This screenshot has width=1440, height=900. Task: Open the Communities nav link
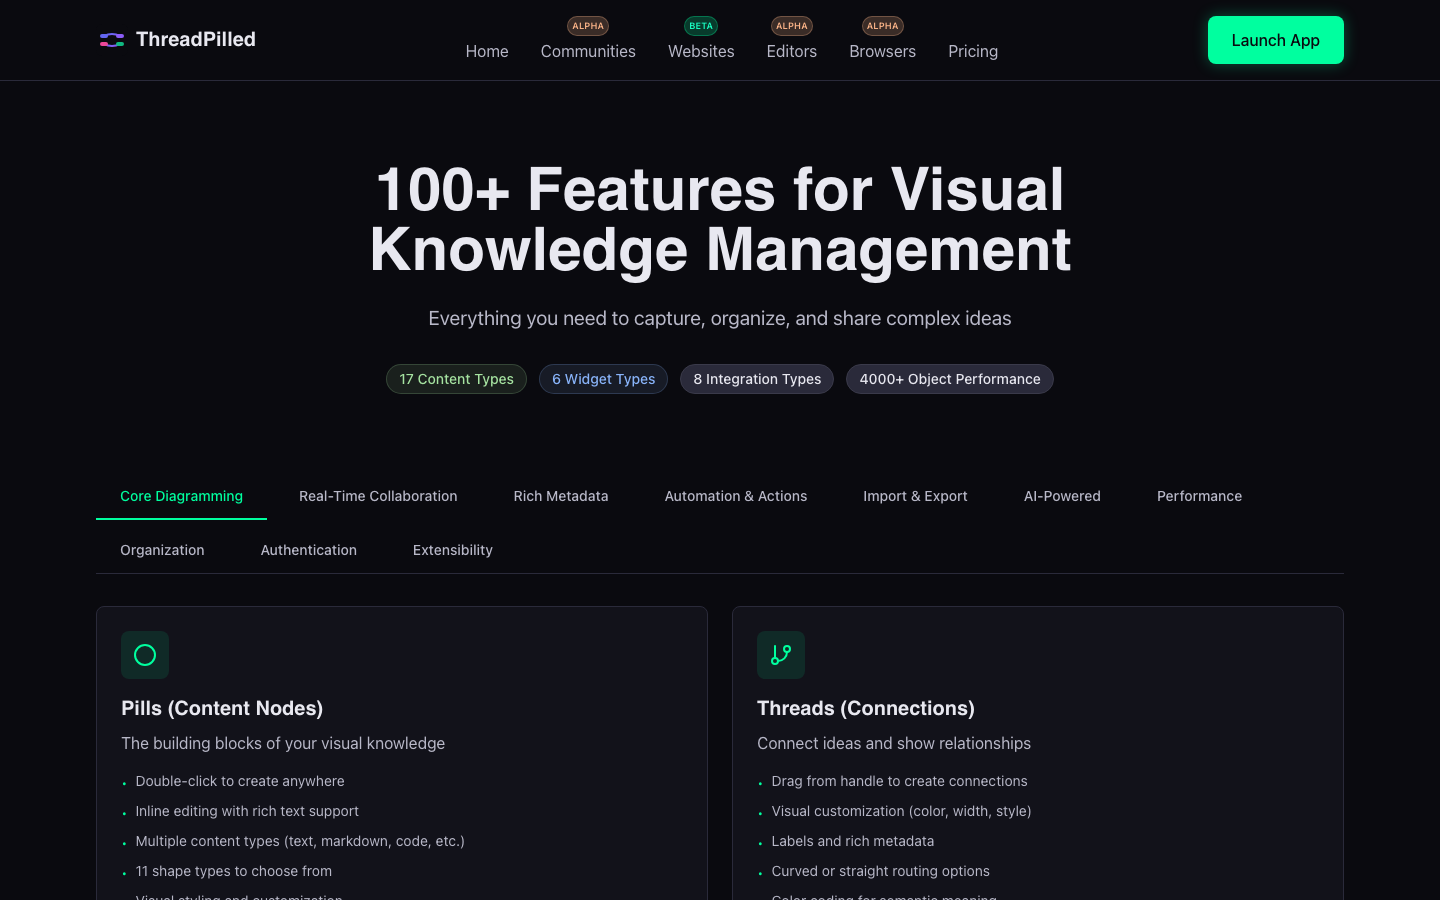[588, 51]
